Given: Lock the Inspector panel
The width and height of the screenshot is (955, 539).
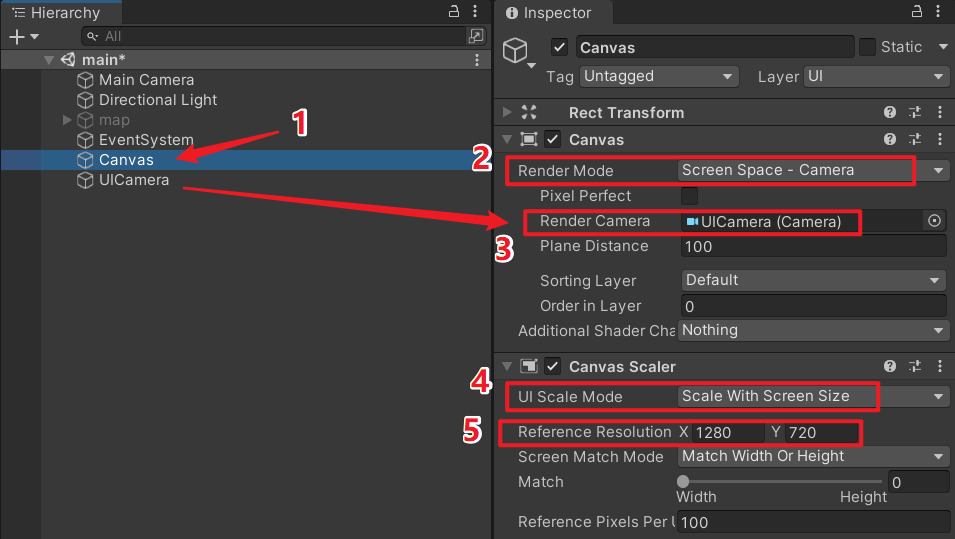Looking at the screenshot, I should pyautogui.click(x=917, y=11).
